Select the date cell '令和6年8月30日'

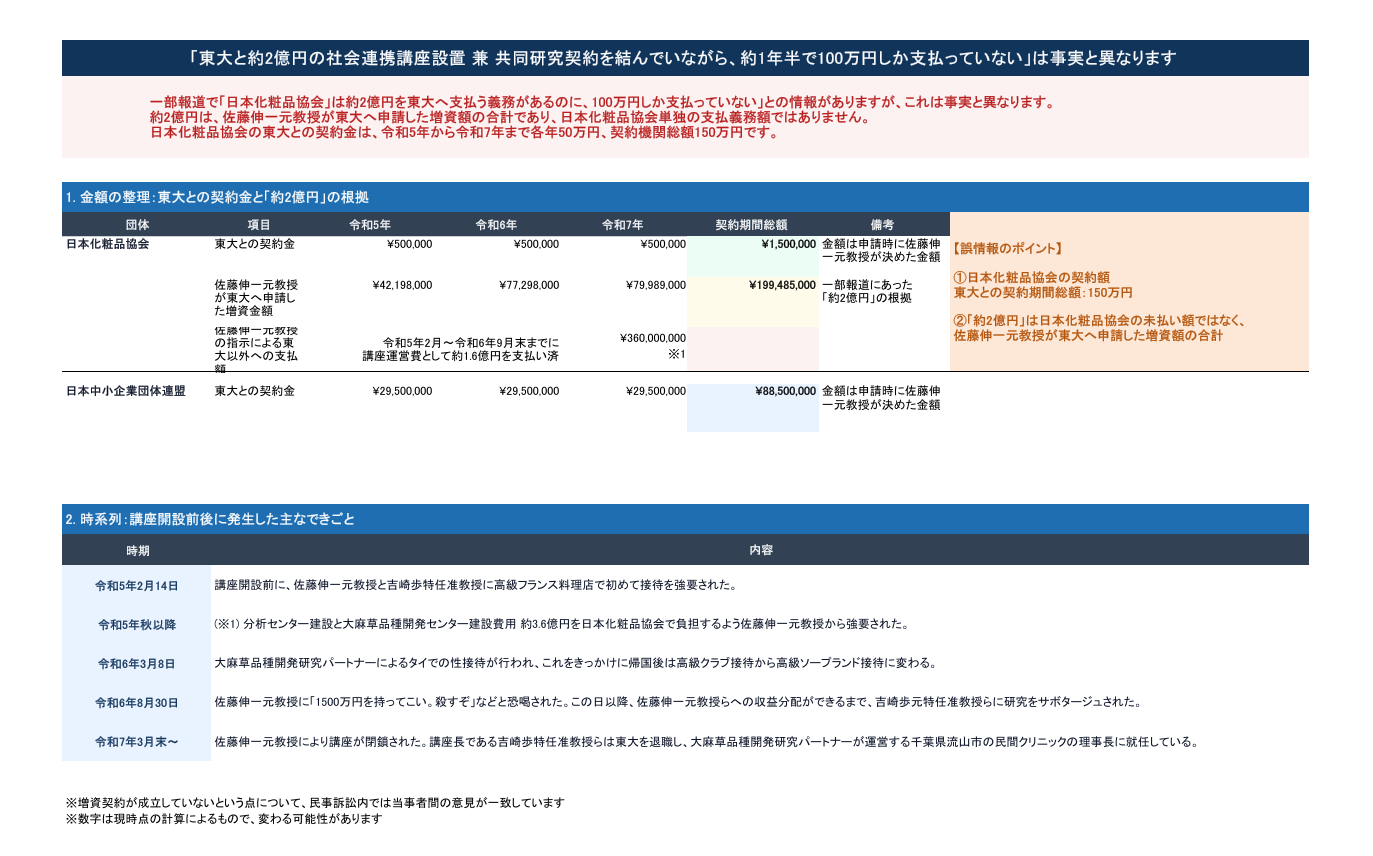point(137,703)
